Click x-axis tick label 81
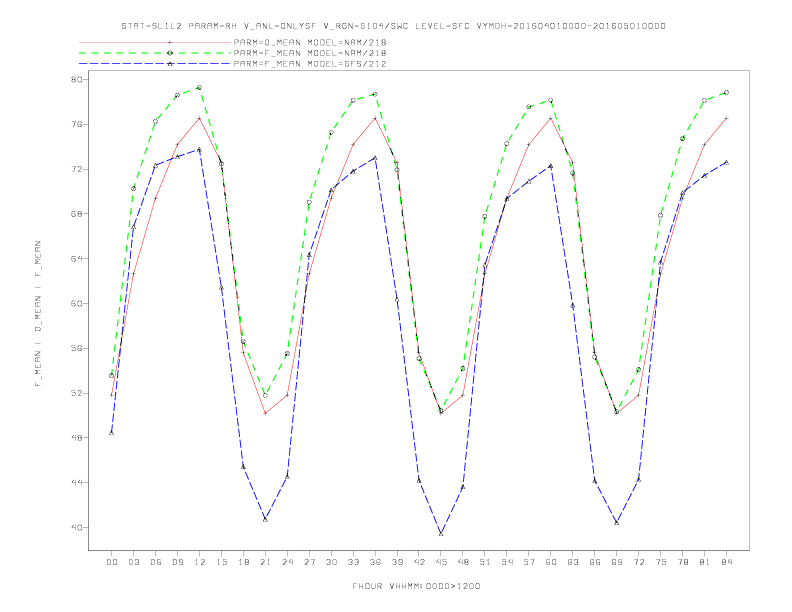The height and width of the screenshot is (612, 792). tap(705, 562)
